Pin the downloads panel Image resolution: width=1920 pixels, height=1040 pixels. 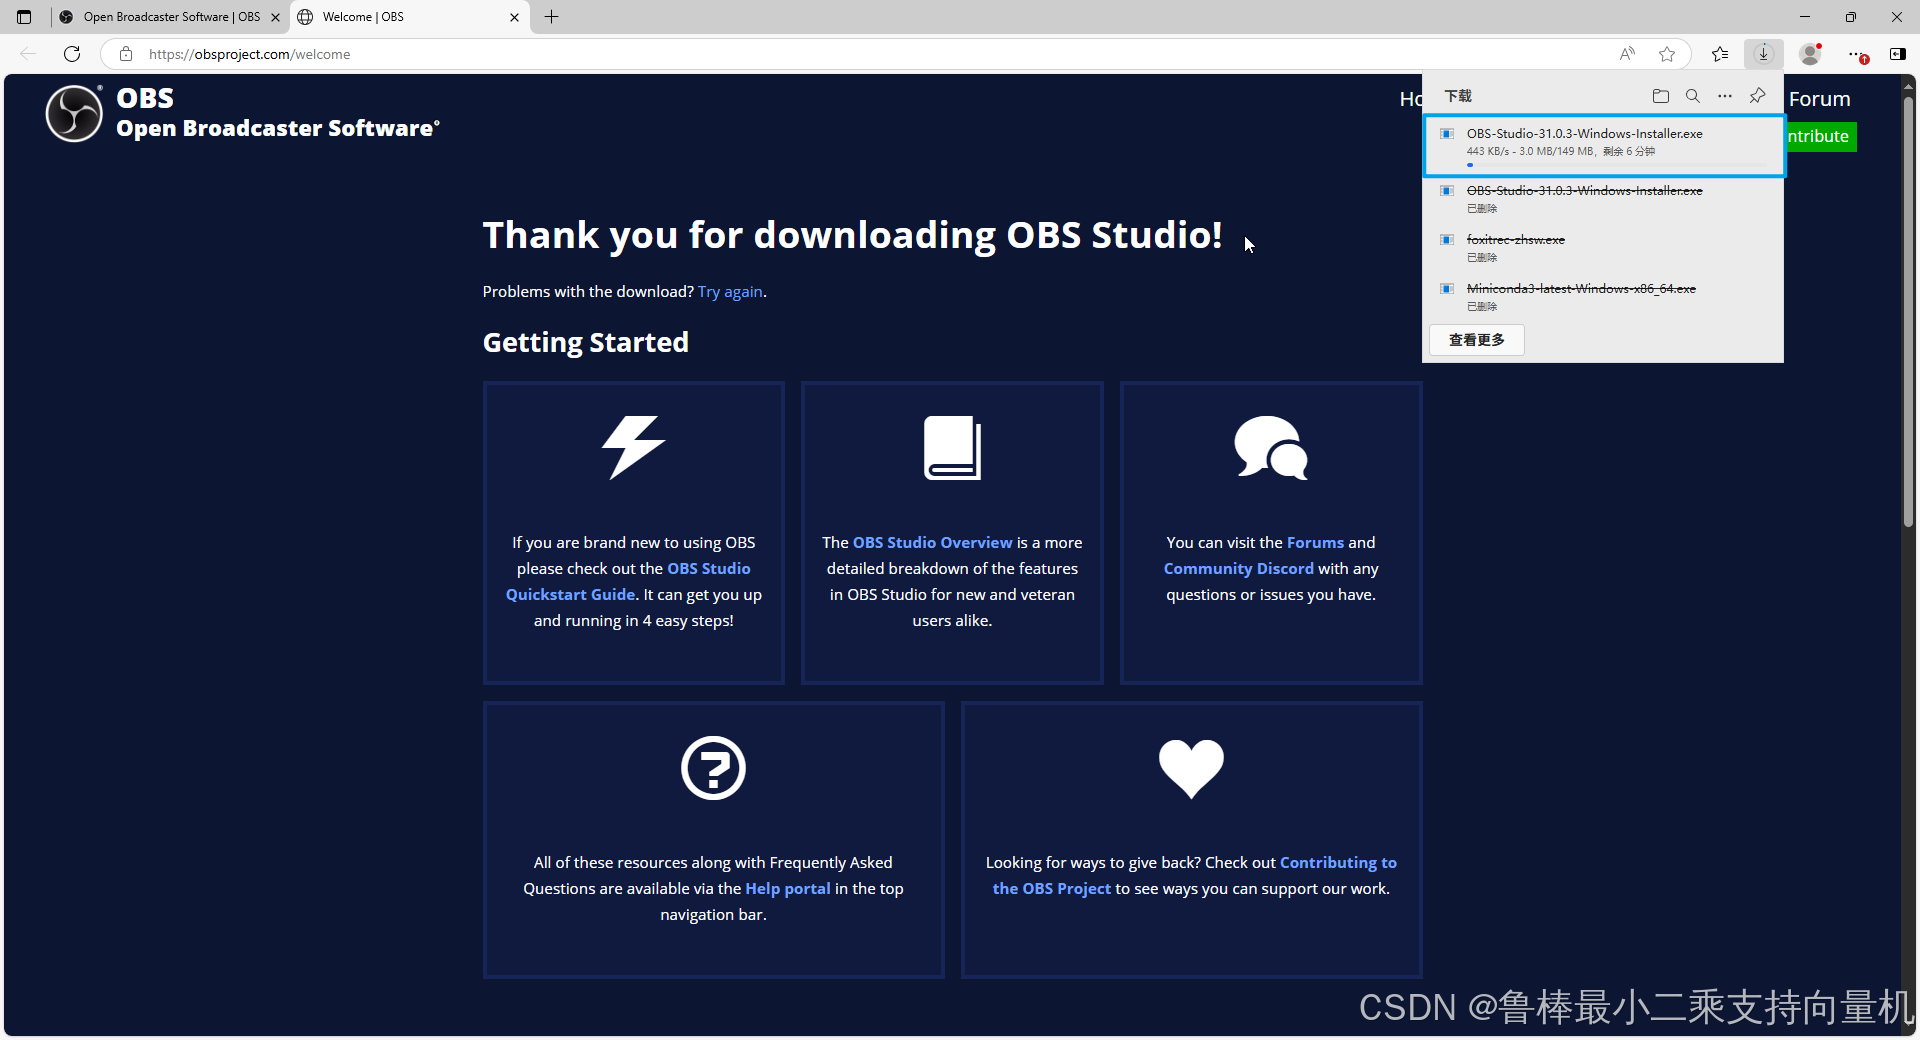pyautogui.click(x=1757, y=96)
